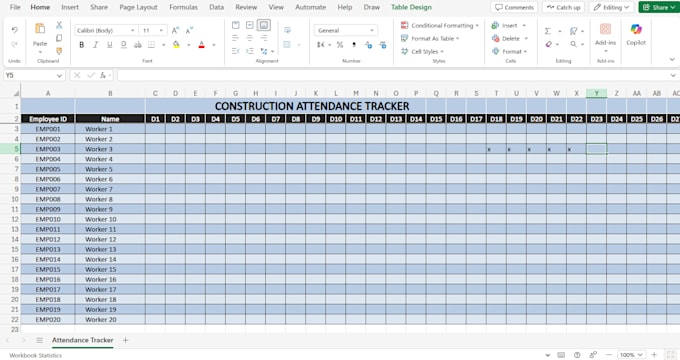Switch to the Page Layout tab
This screenshot has width=680, height=360.
click(138, 7)
